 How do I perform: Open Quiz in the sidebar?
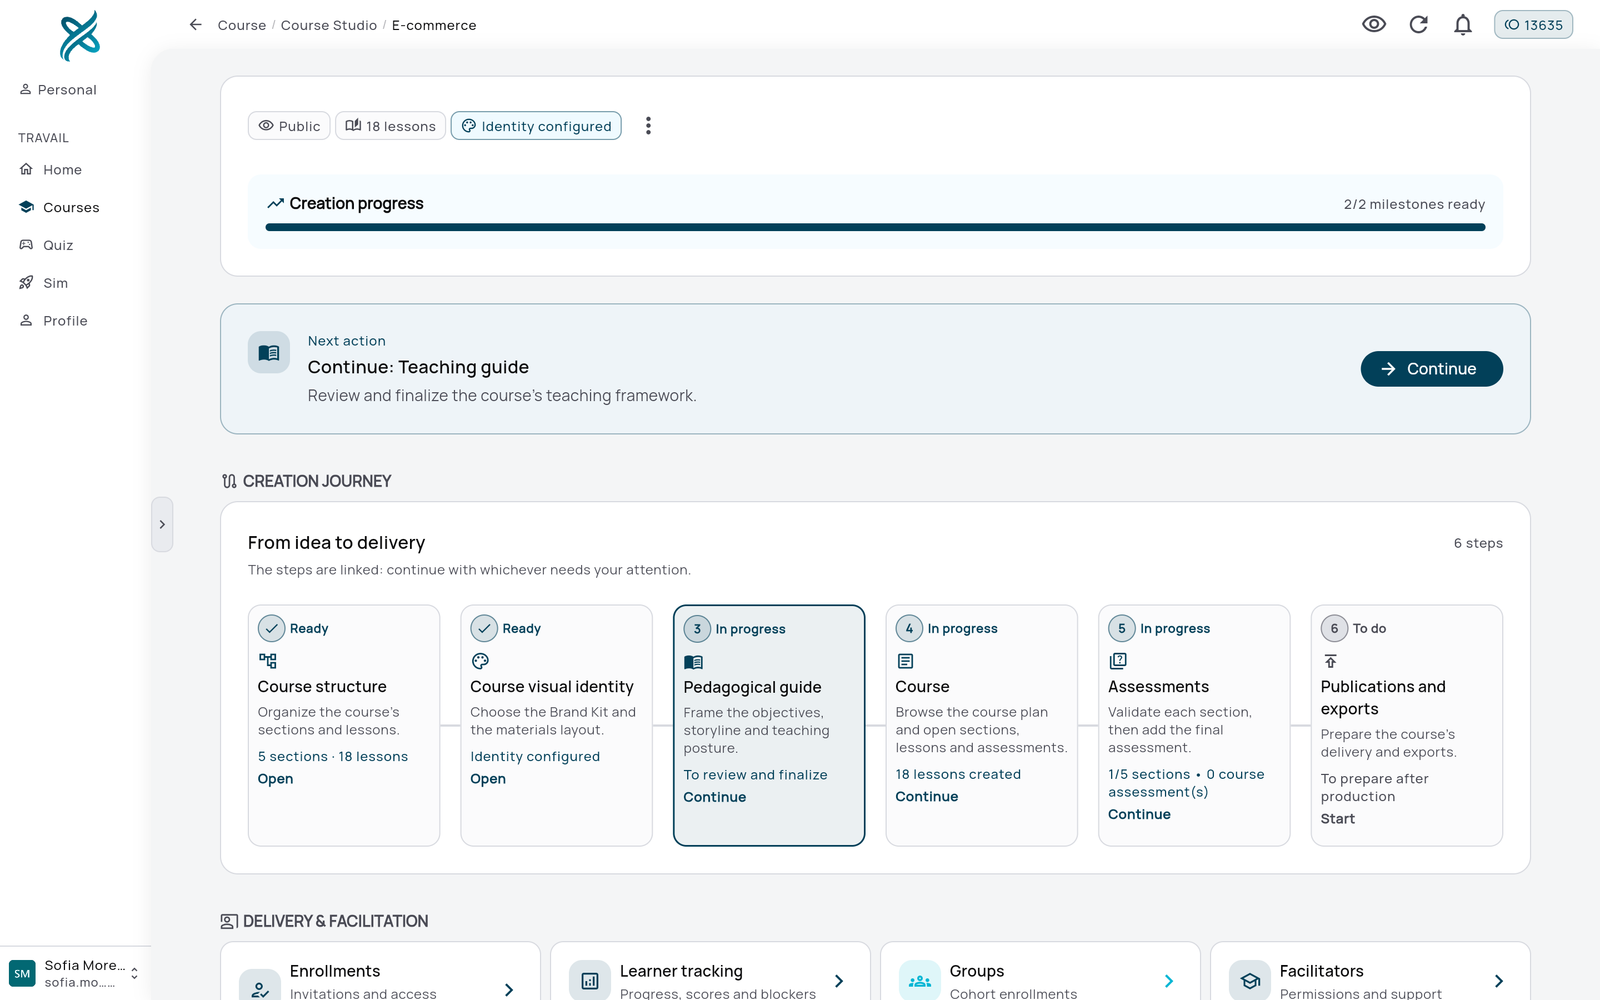point(58,246)
